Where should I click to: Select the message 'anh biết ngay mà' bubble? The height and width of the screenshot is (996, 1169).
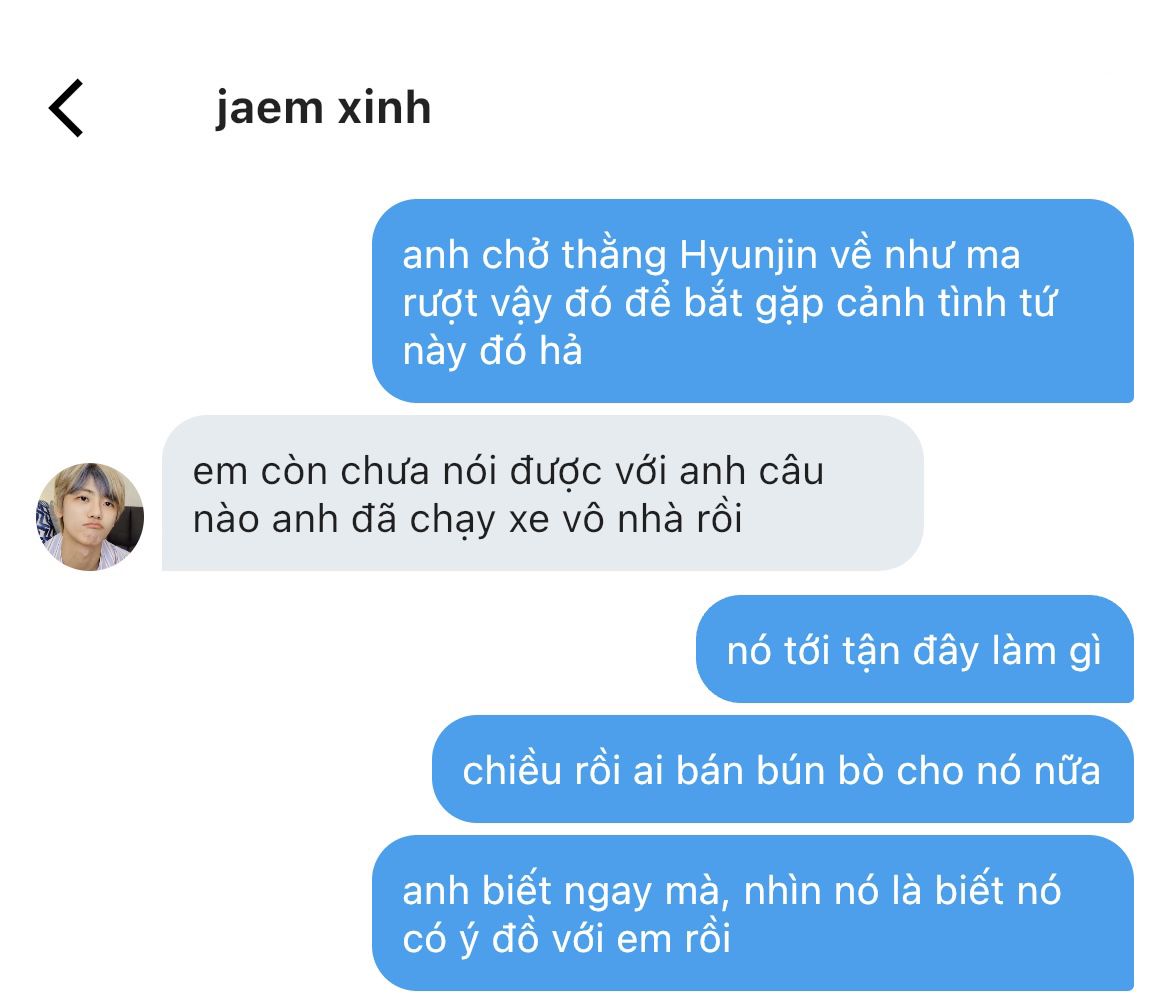pos(752,913)
